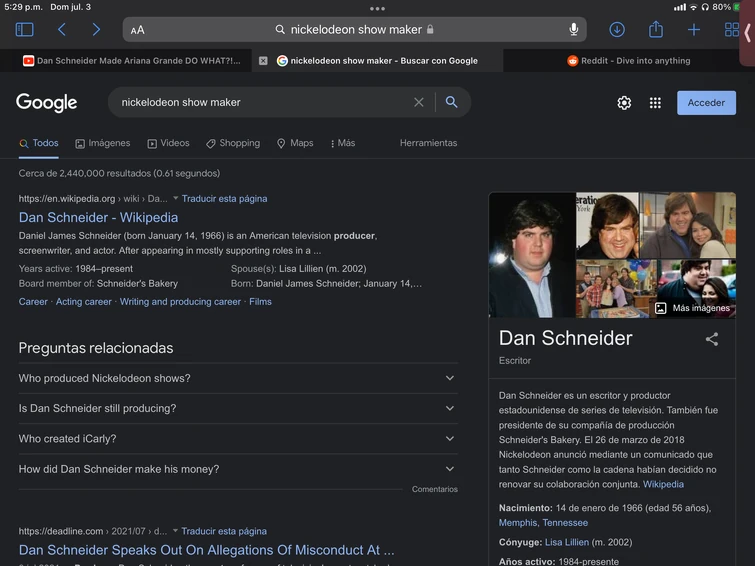Switch to the Reddit tab
This screenshot has width=755, height=566.
click(628, 61)
